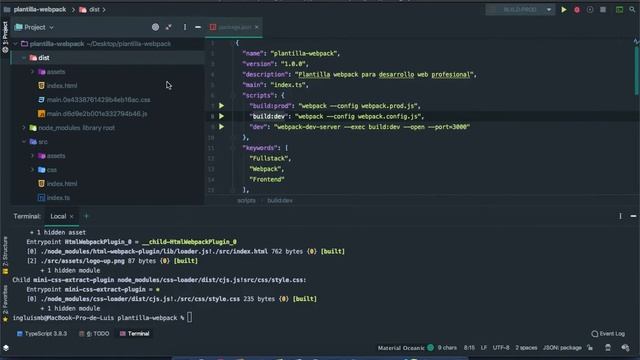Run with coverage icon in the top toolbar

click(590, 9)
